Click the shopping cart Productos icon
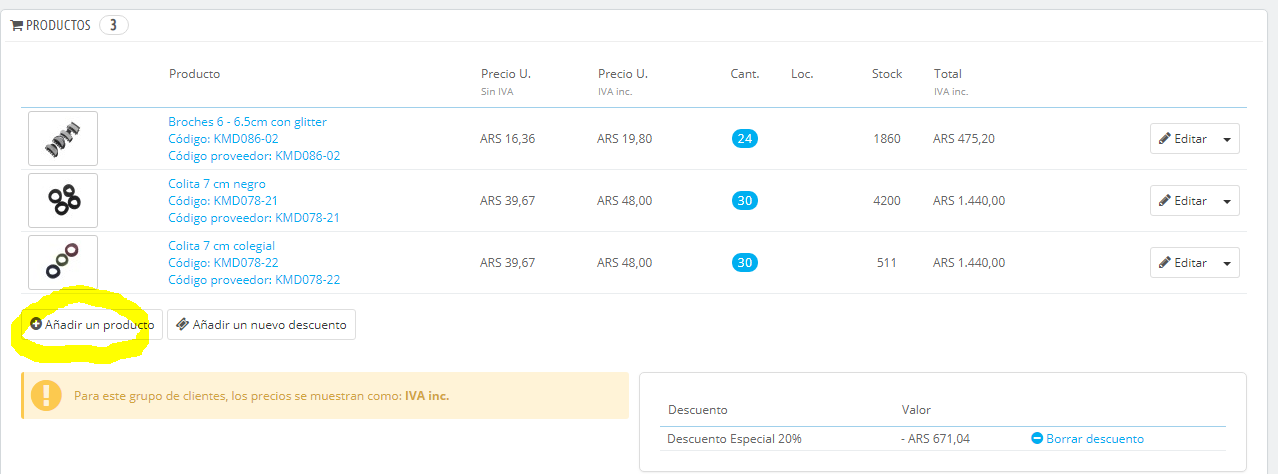Screen dimensions: 1278x474 [x=17, y=25]
